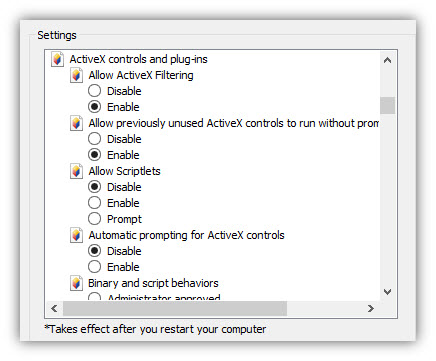The height and width of the screenshot is (361, 436).
Task: Click the scroll down arrow of settings list
Action: [x=387, y=292]
